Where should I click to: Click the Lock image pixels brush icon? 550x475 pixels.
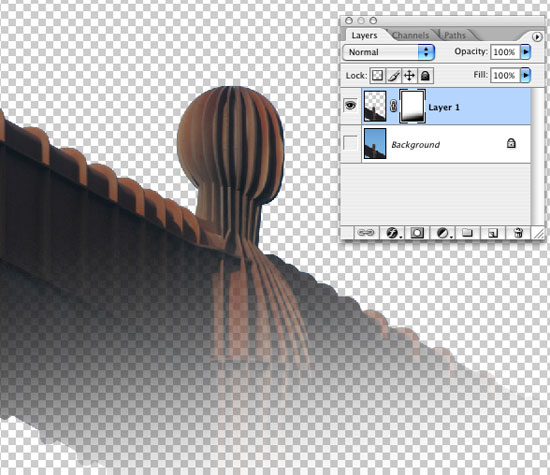point(394,75)
